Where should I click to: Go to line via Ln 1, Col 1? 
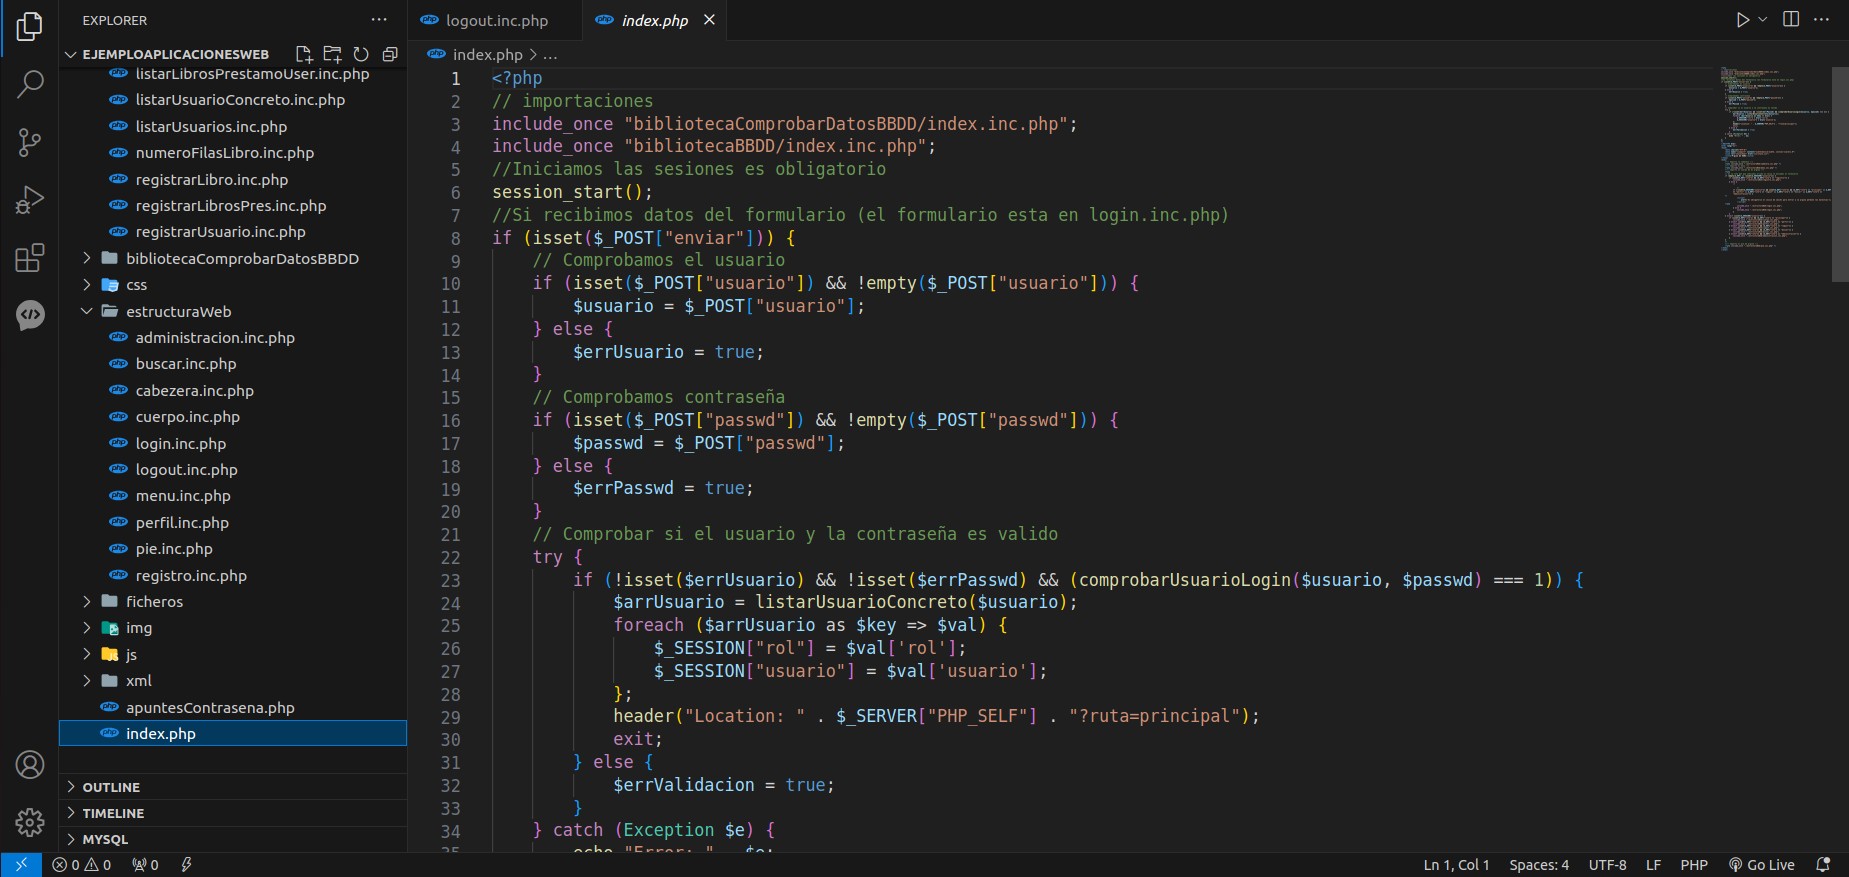coord(1457,865)
